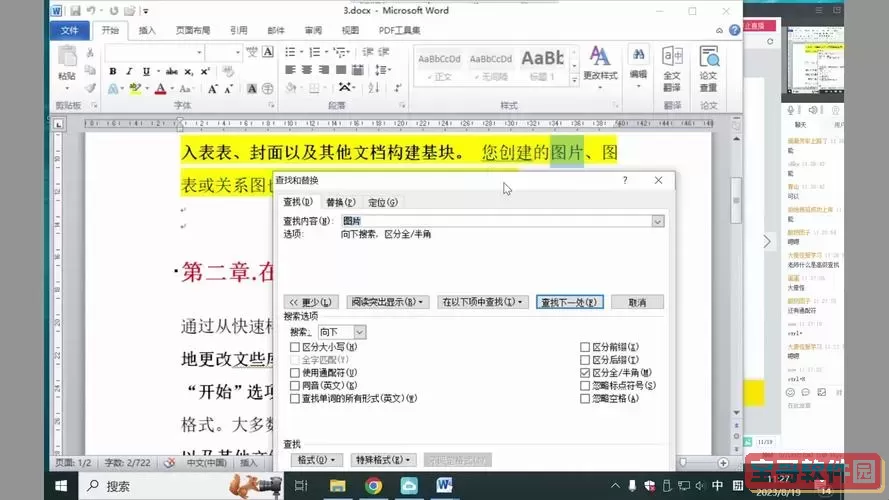Click the justify alignment icon
This screenshot has height=500, width=889.
341,70
